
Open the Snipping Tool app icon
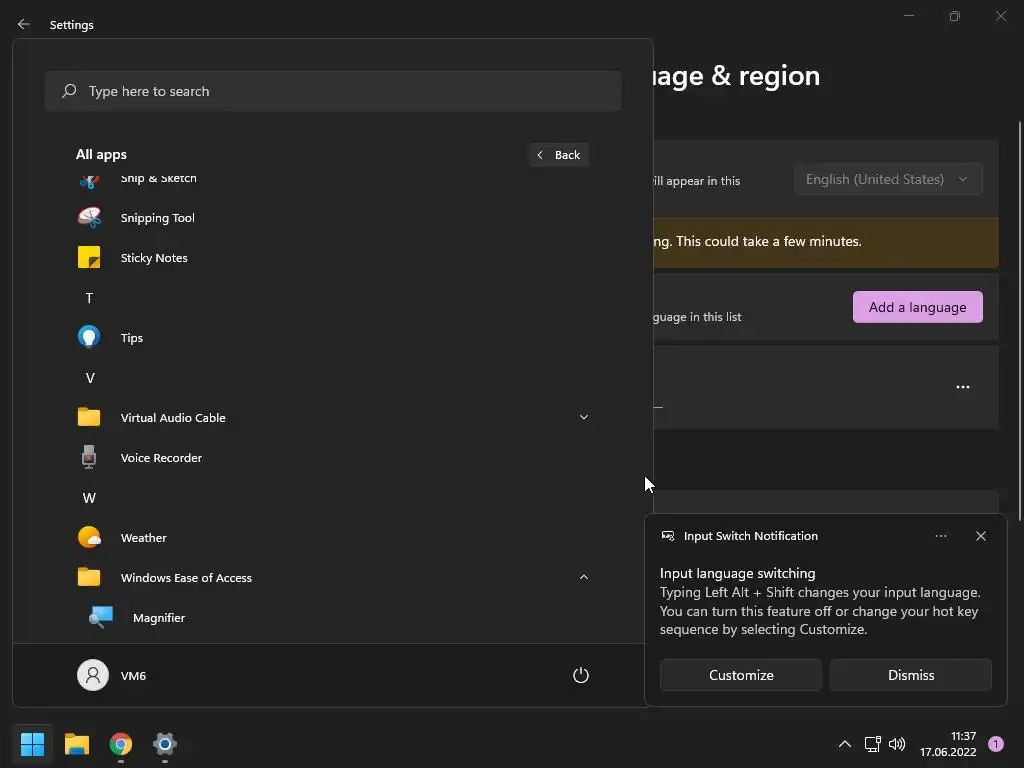(x=89, y=218)
